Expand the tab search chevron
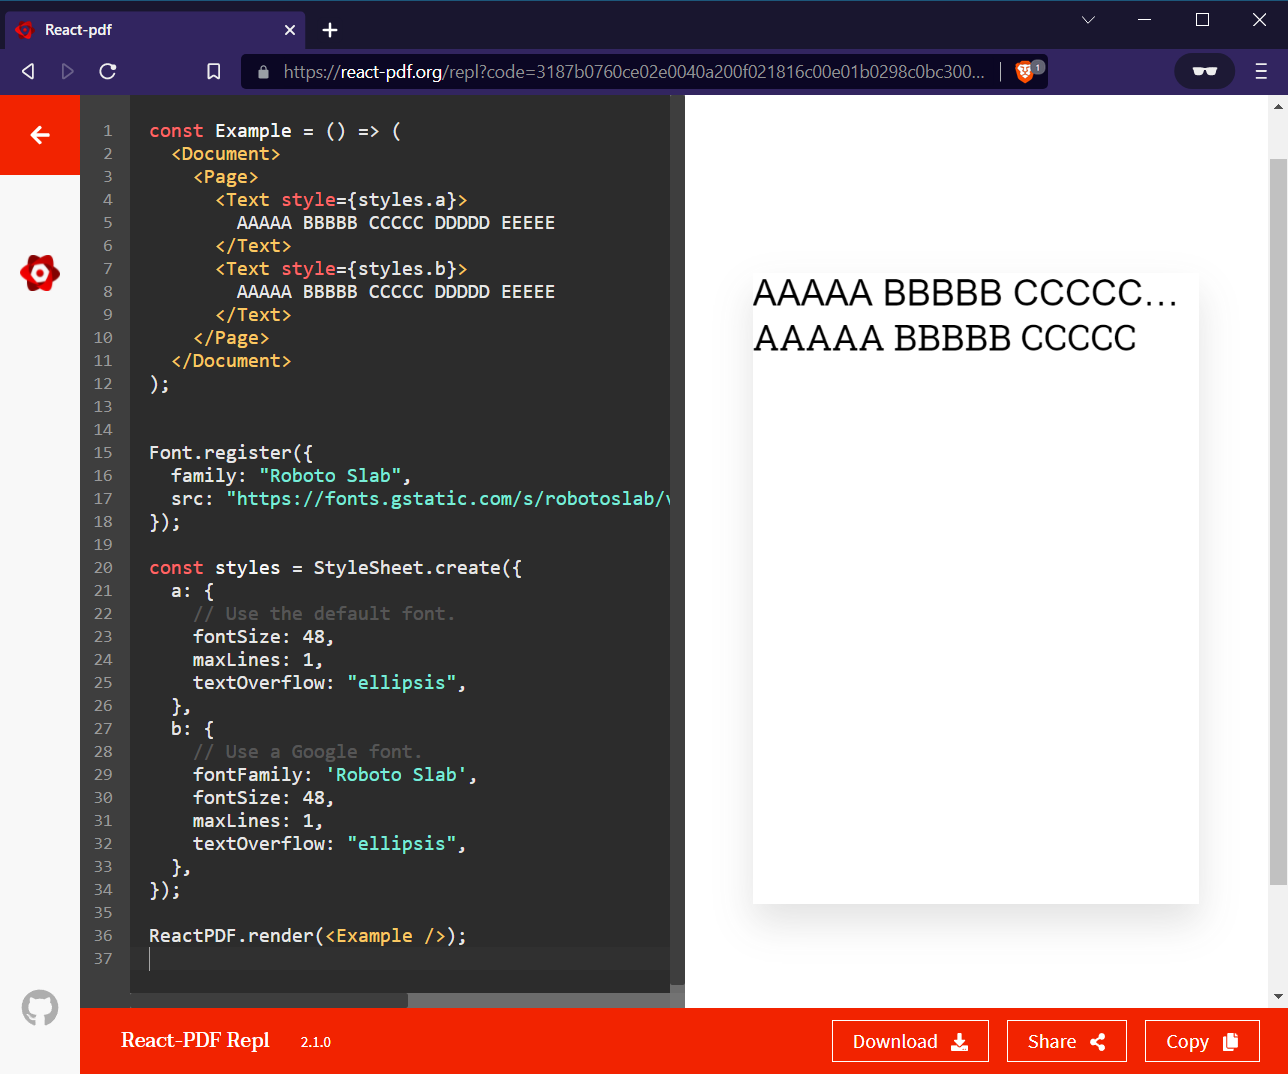Viewport: 1288px width, 1074px height. click(x=1087, y=20)
